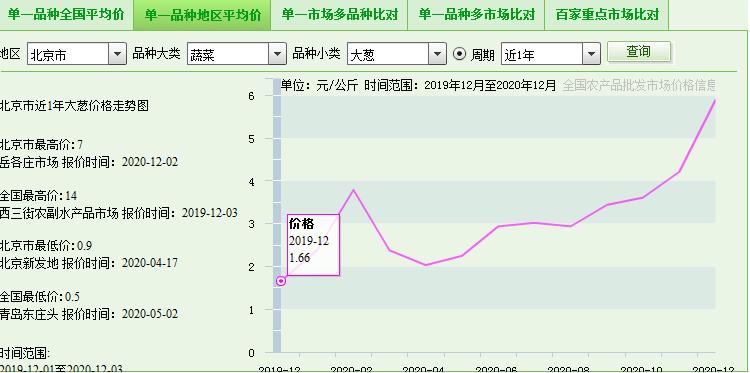Expand the 品种小类 dropdown arrow next to 大葱

coord(437,54)
